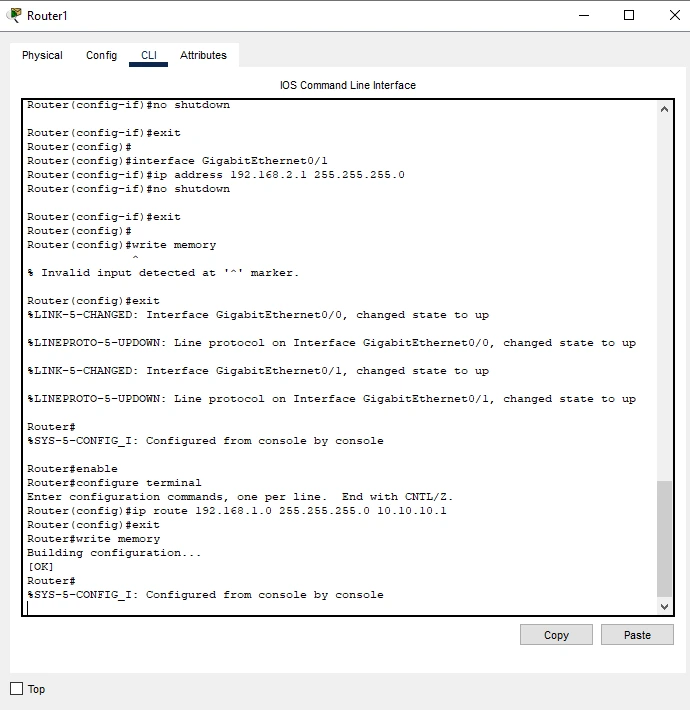Minimize the Router1 window

point(584,15)
